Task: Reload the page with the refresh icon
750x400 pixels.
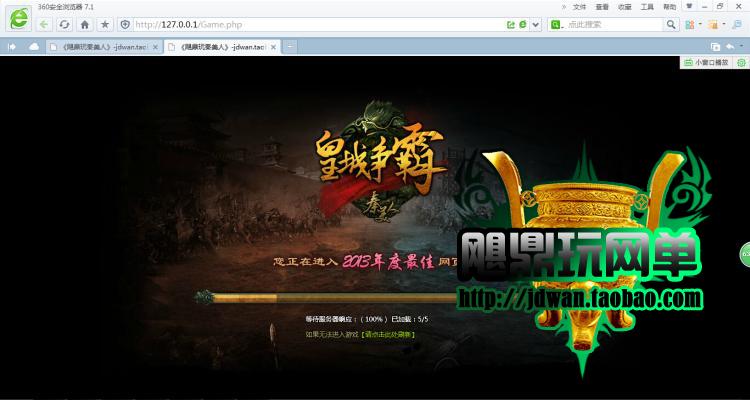Action: click(65, 24)
